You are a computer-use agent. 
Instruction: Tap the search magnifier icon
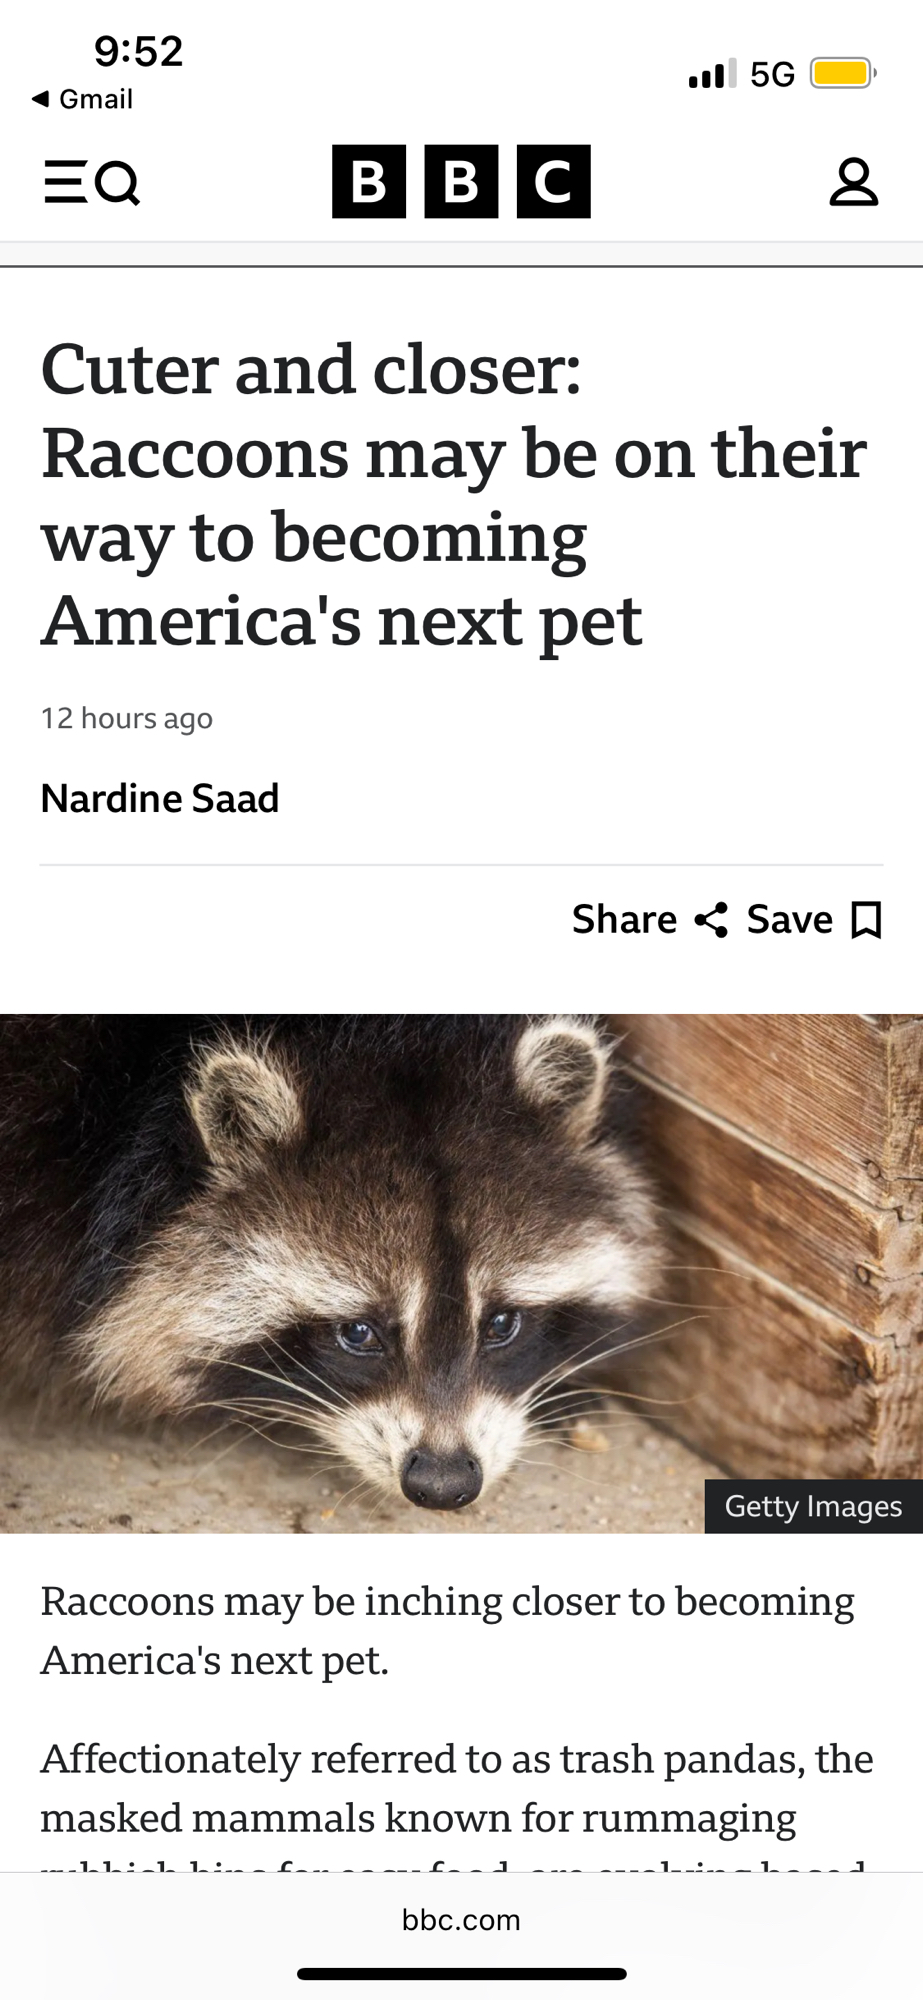[118, 183]
